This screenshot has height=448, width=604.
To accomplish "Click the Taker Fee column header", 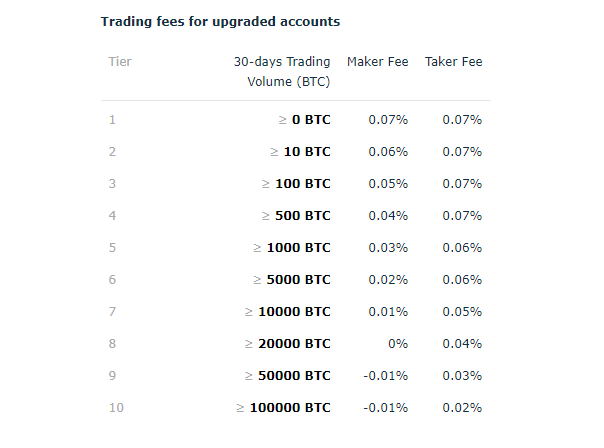I will point(453,62).
